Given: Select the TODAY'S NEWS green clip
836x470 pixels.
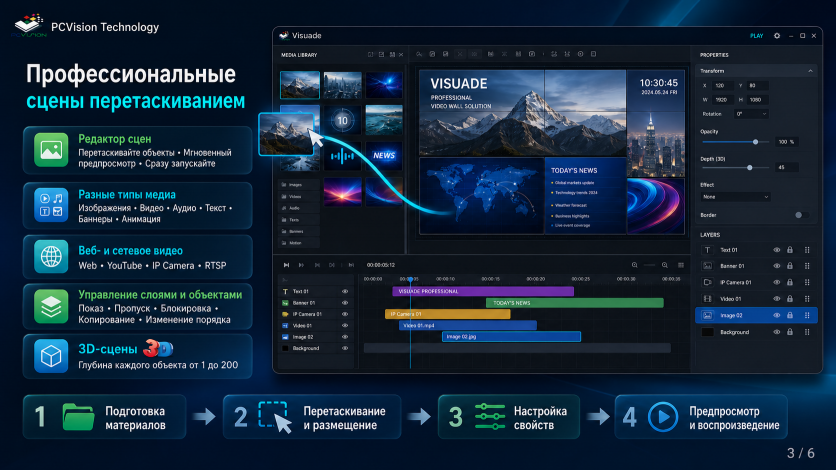Looking at the screenshot, I should tap(575, 303).
